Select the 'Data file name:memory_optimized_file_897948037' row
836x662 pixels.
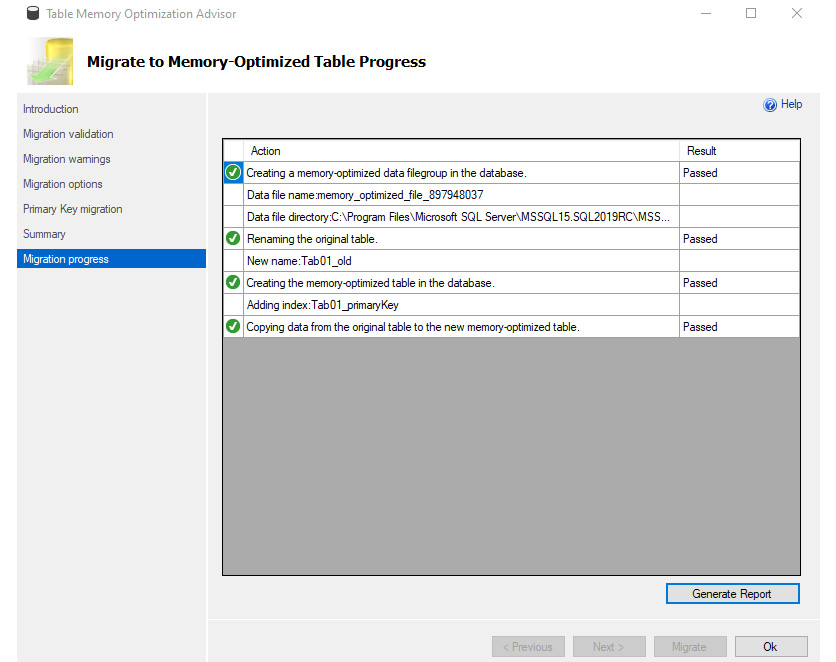tap(461, 195)
